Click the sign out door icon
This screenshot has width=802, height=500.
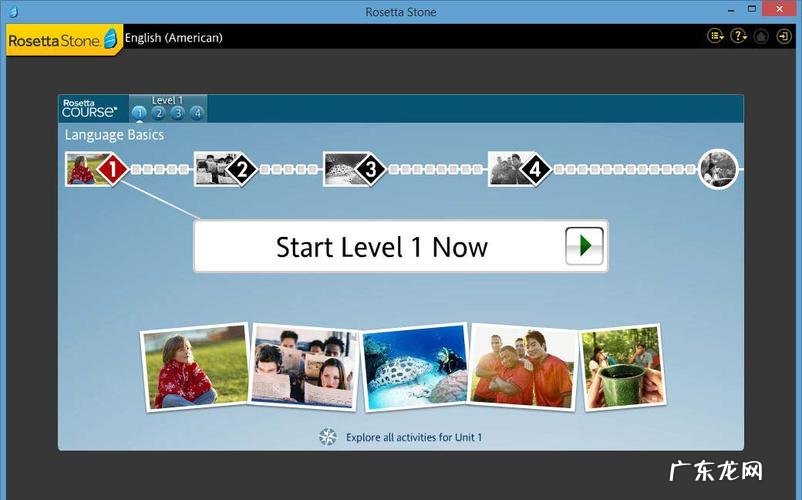[784, 37]
